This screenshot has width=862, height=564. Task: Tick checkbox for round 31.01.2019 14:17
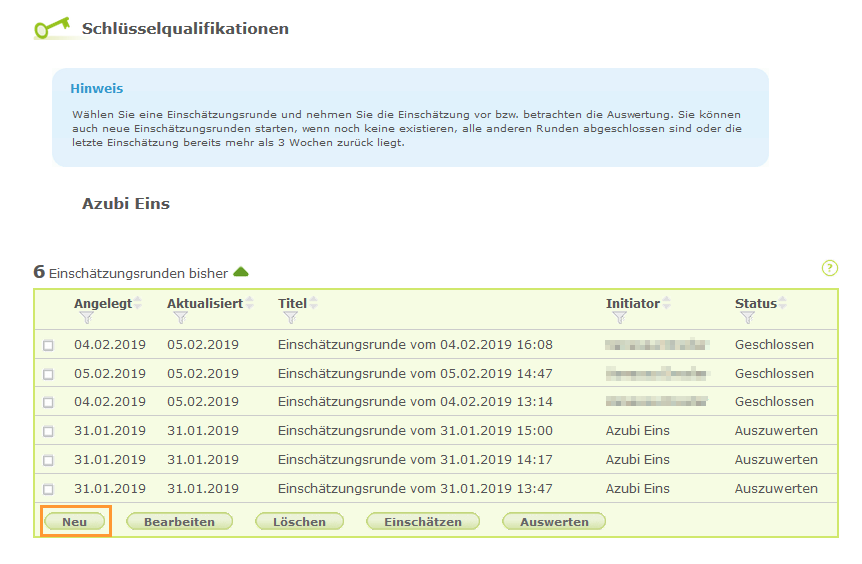coord(48,460)
